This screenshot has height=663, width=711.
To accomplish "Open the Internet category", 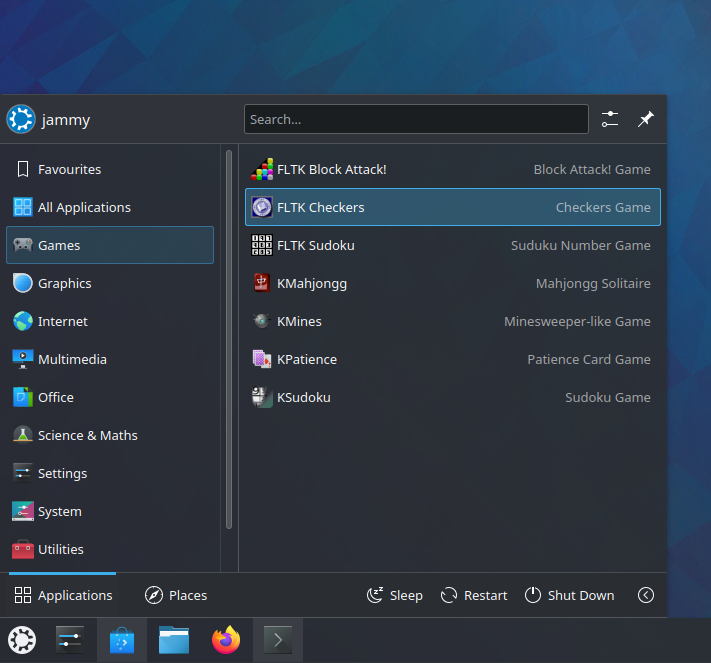I will [x=110, y=322].
